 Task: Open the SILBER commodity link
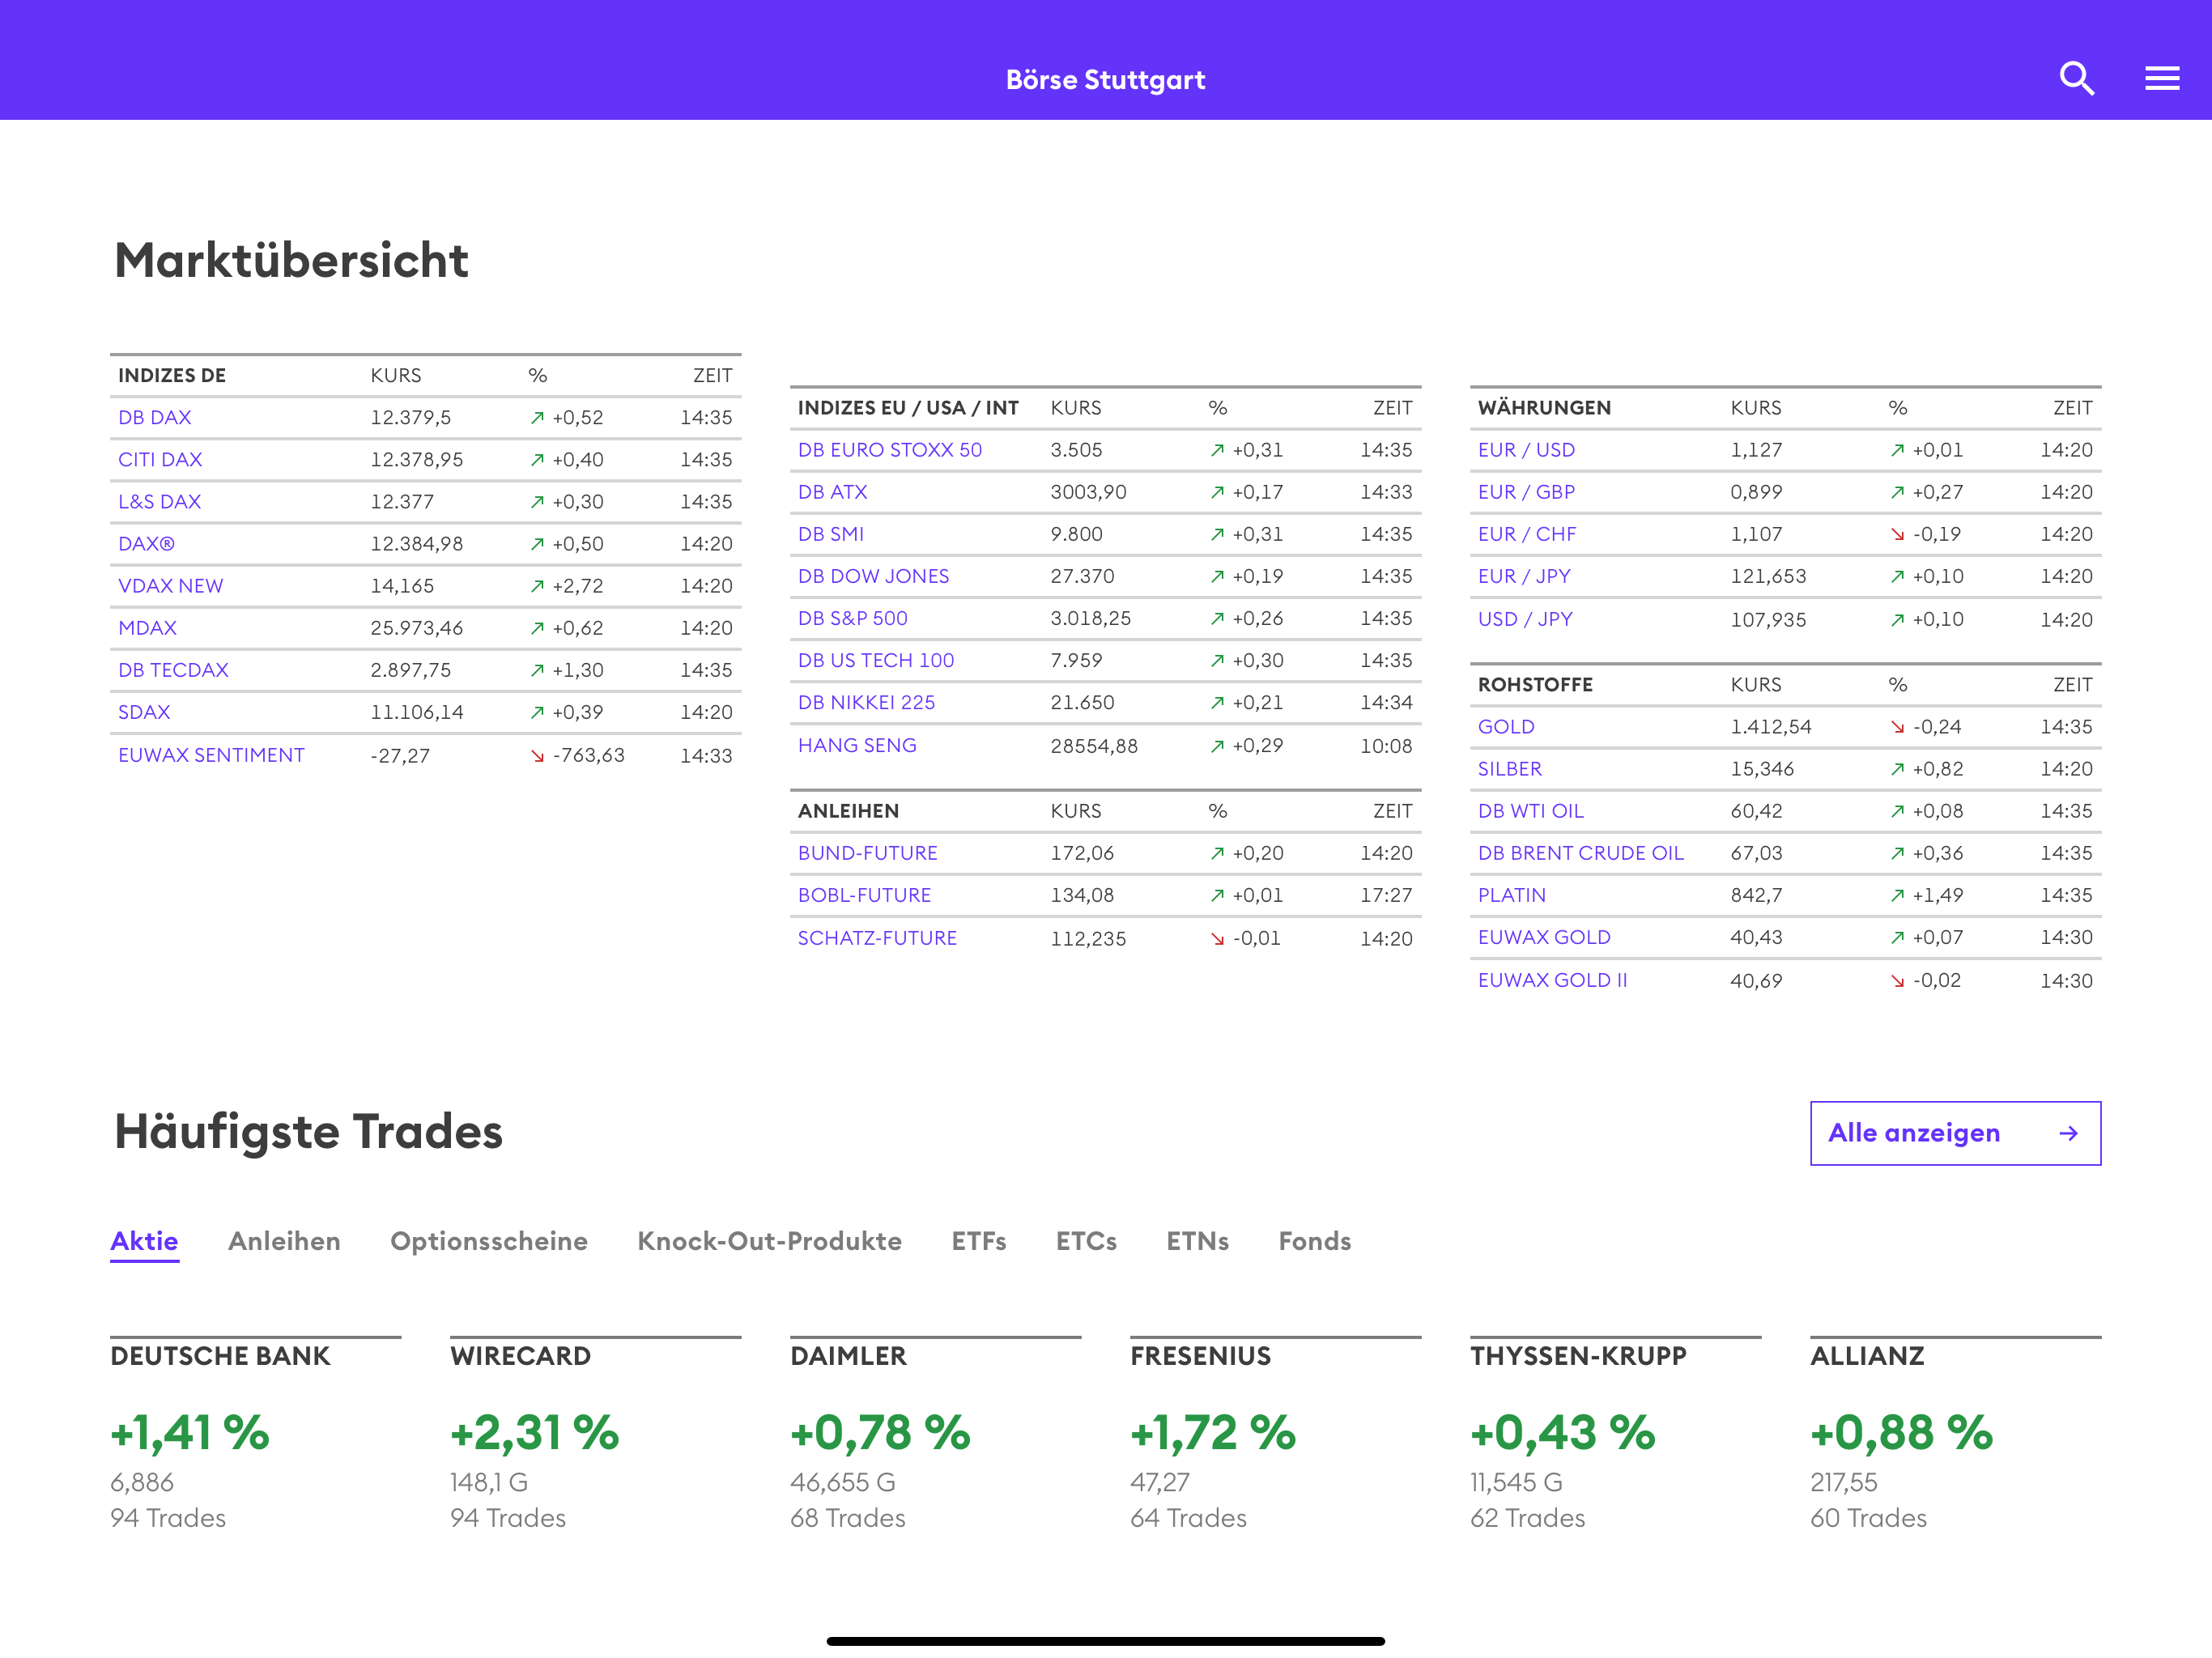tap(1510, 768)
